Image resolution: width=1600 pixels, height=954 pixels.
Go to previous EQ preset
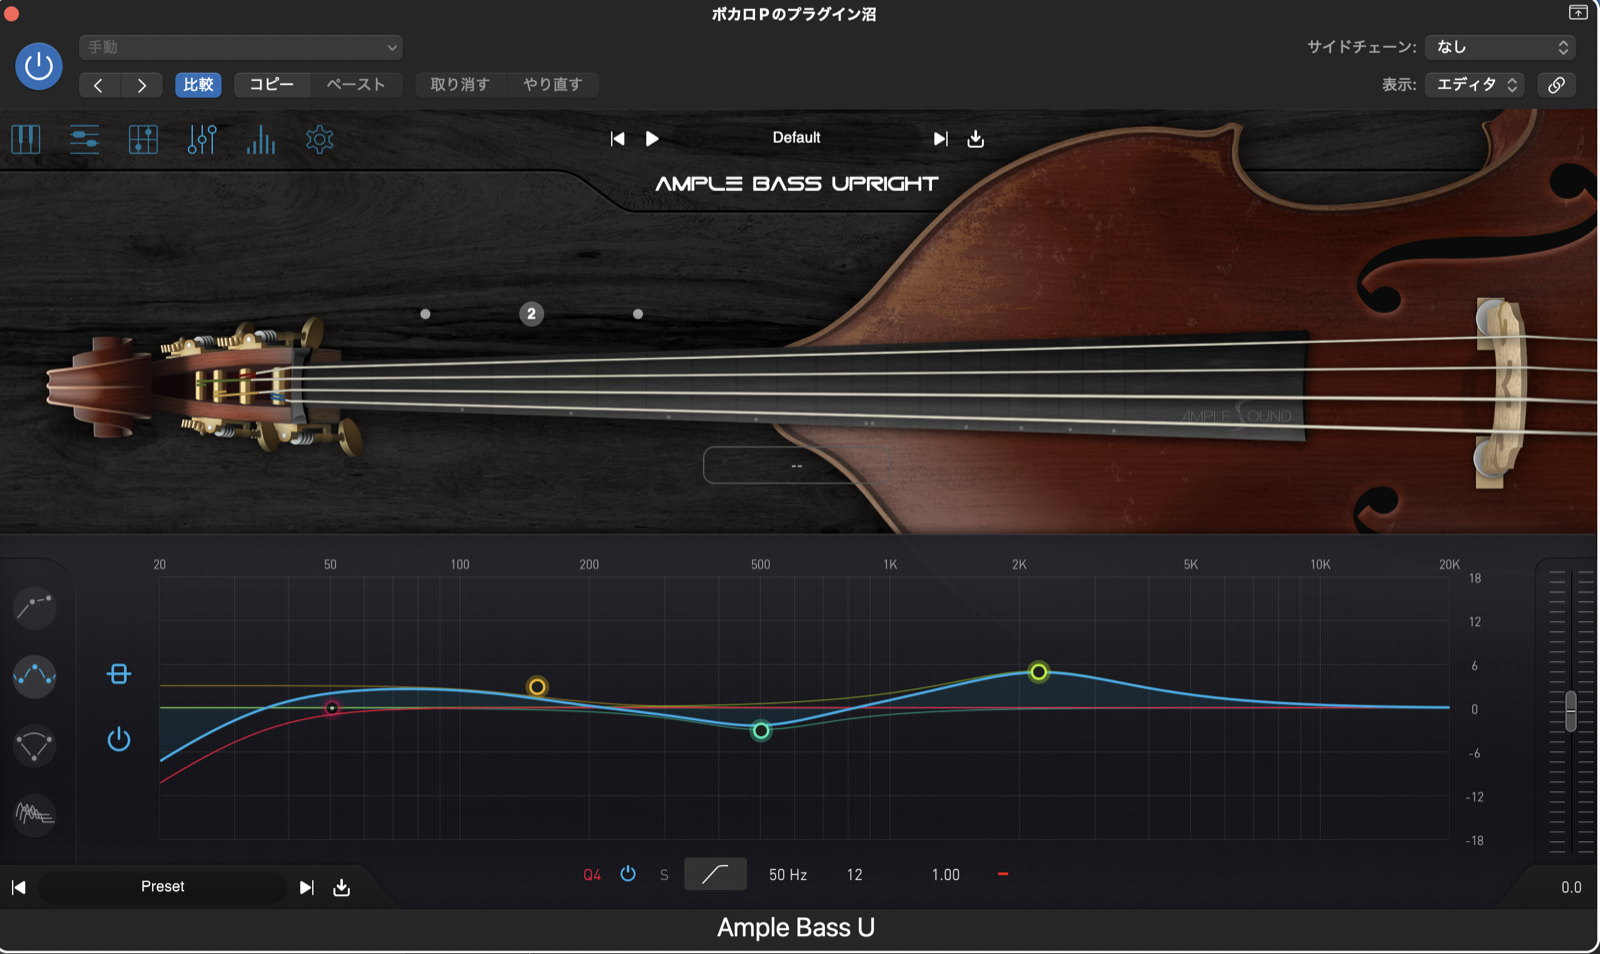18,887
